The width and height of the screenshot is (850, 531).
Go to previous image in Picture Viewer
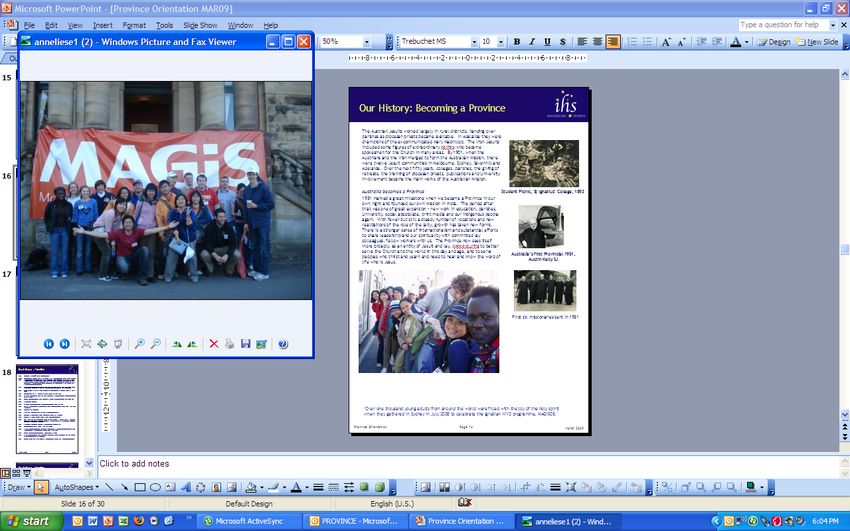pyautogui.click(x=49, y=344)
